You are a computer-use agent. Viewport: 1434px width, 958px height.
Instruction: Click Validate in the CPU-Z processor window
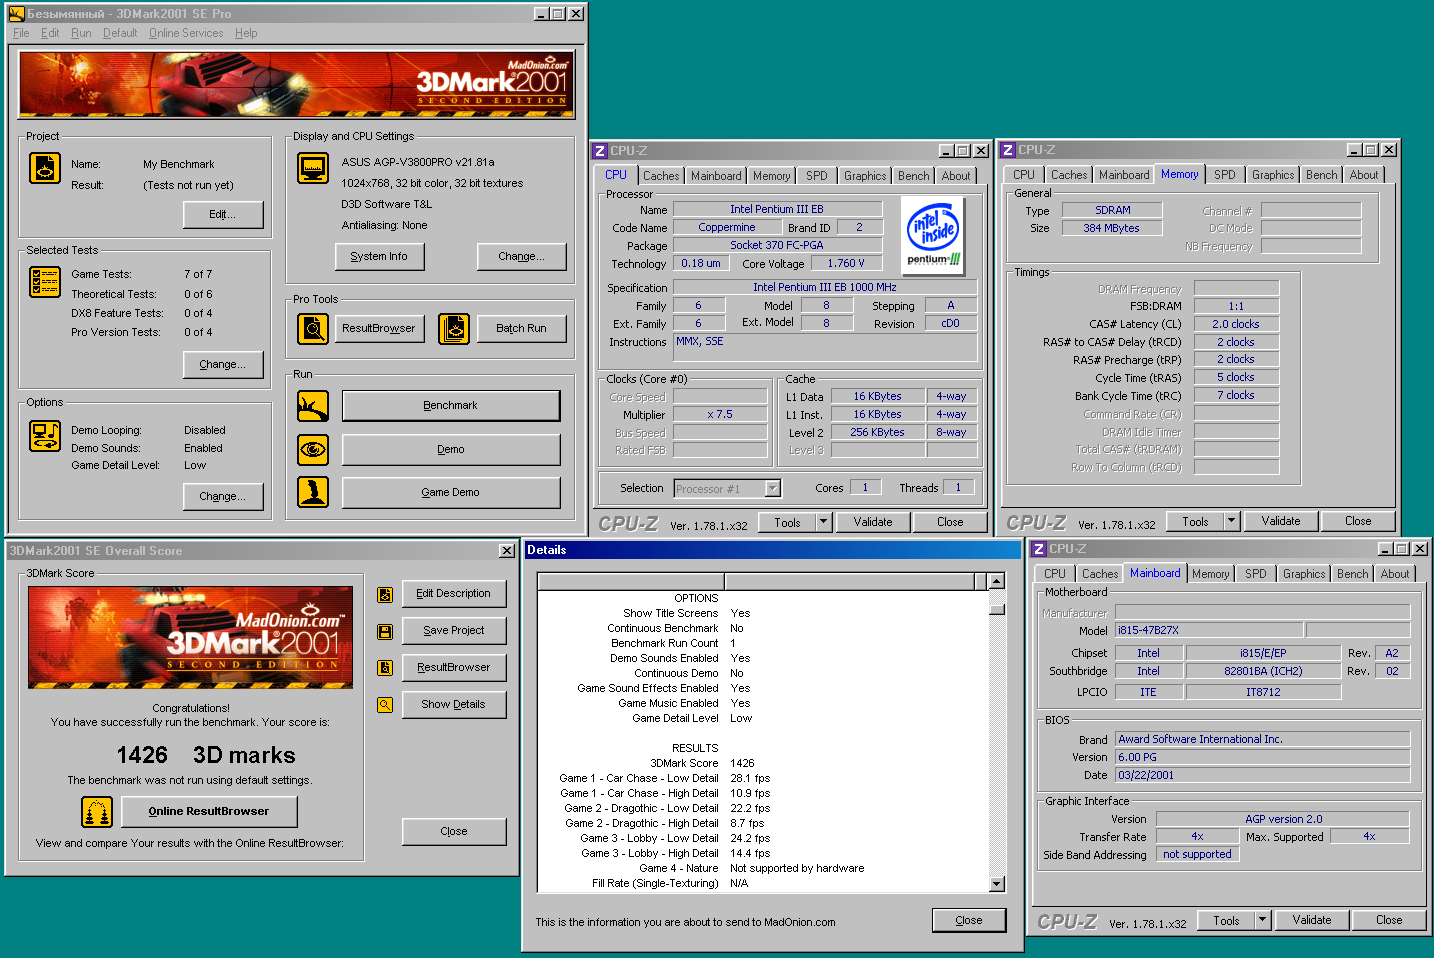(x=873, y=522)
